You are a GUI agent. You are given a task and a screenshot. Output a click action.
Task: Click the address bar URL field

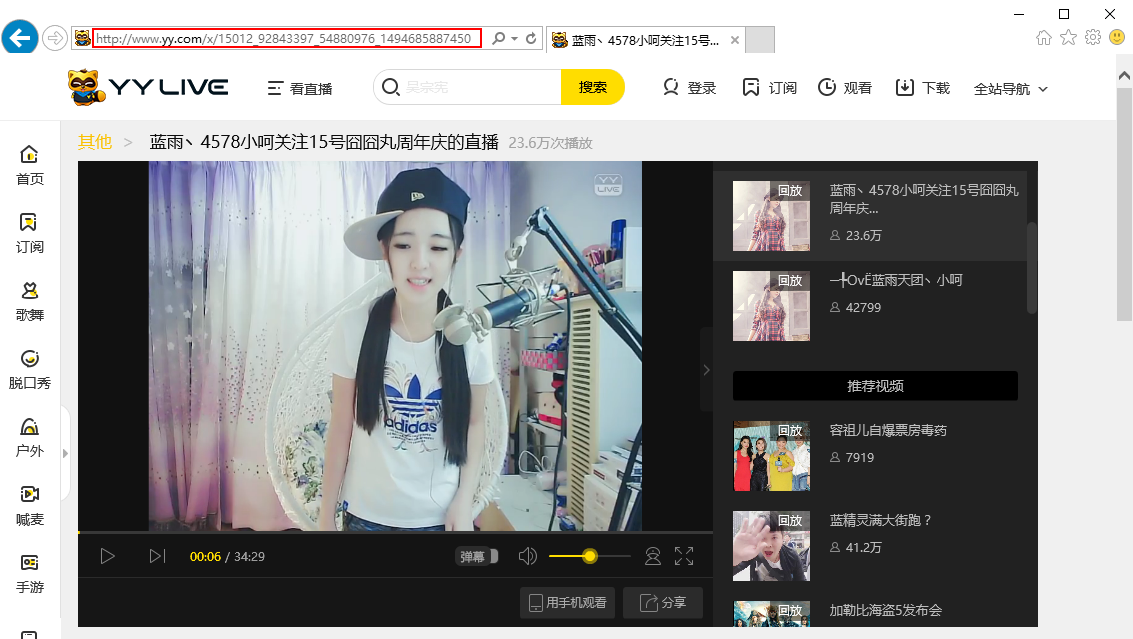pyautogui.click(x=287, y=38)
